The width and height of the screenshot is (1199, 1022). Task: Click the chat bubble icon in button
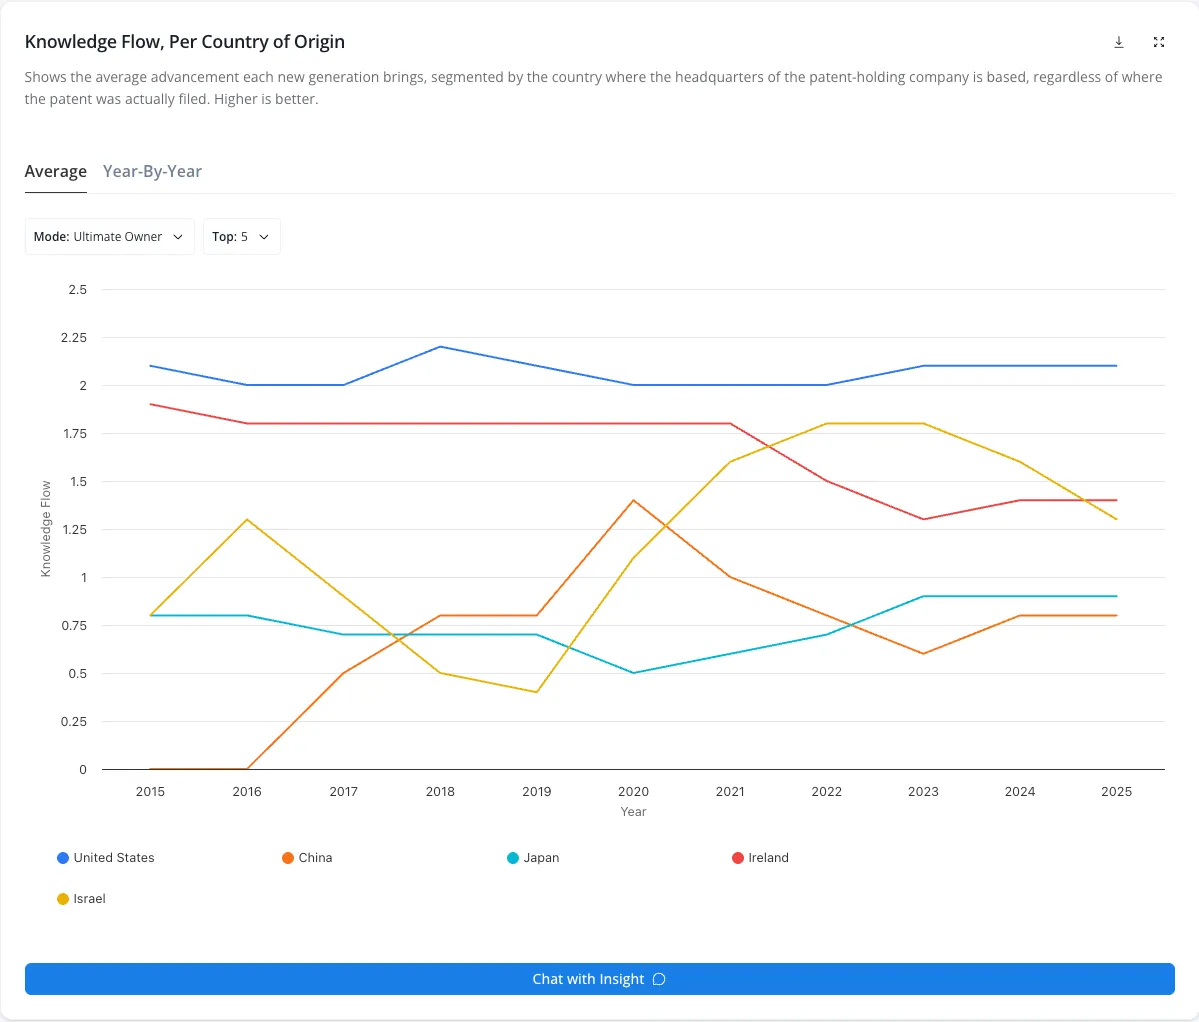pos(659,979)
